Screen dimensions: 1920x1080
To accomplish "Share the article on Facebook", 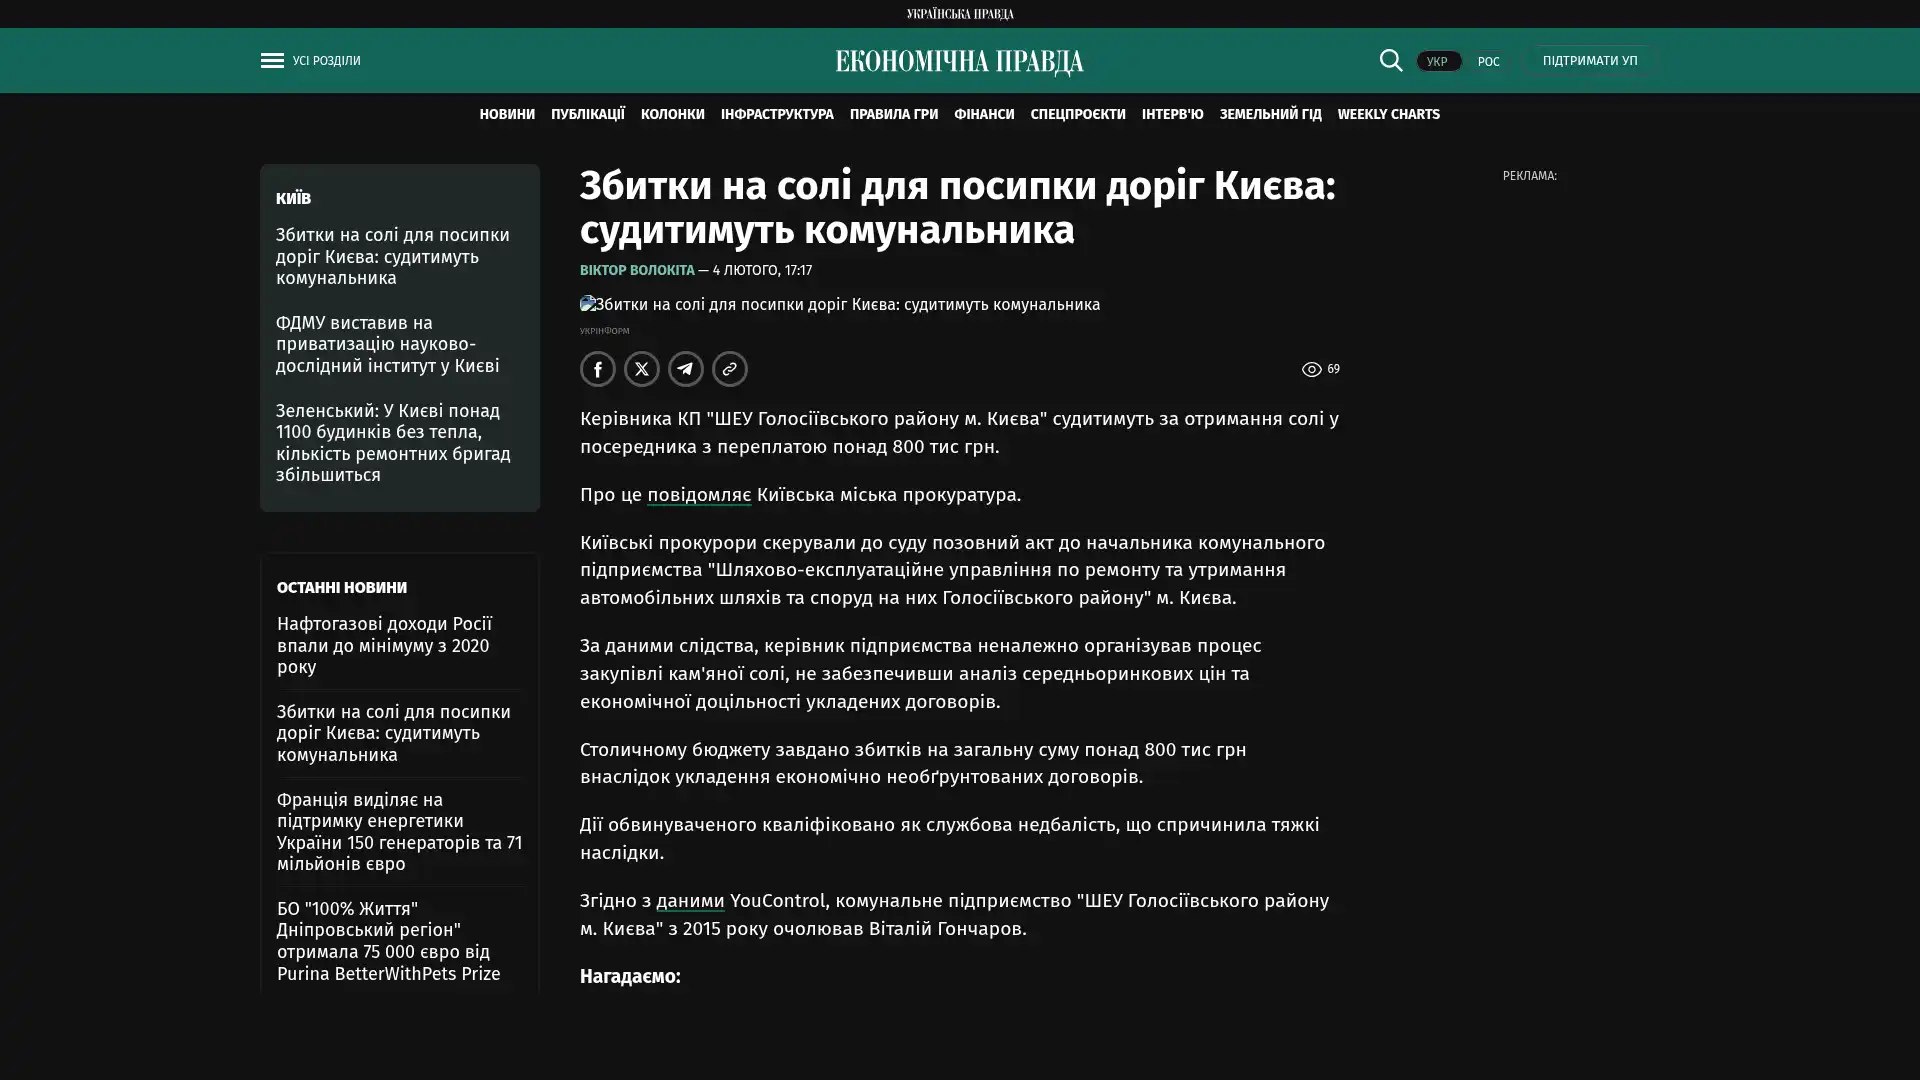I will click(597, 369).
